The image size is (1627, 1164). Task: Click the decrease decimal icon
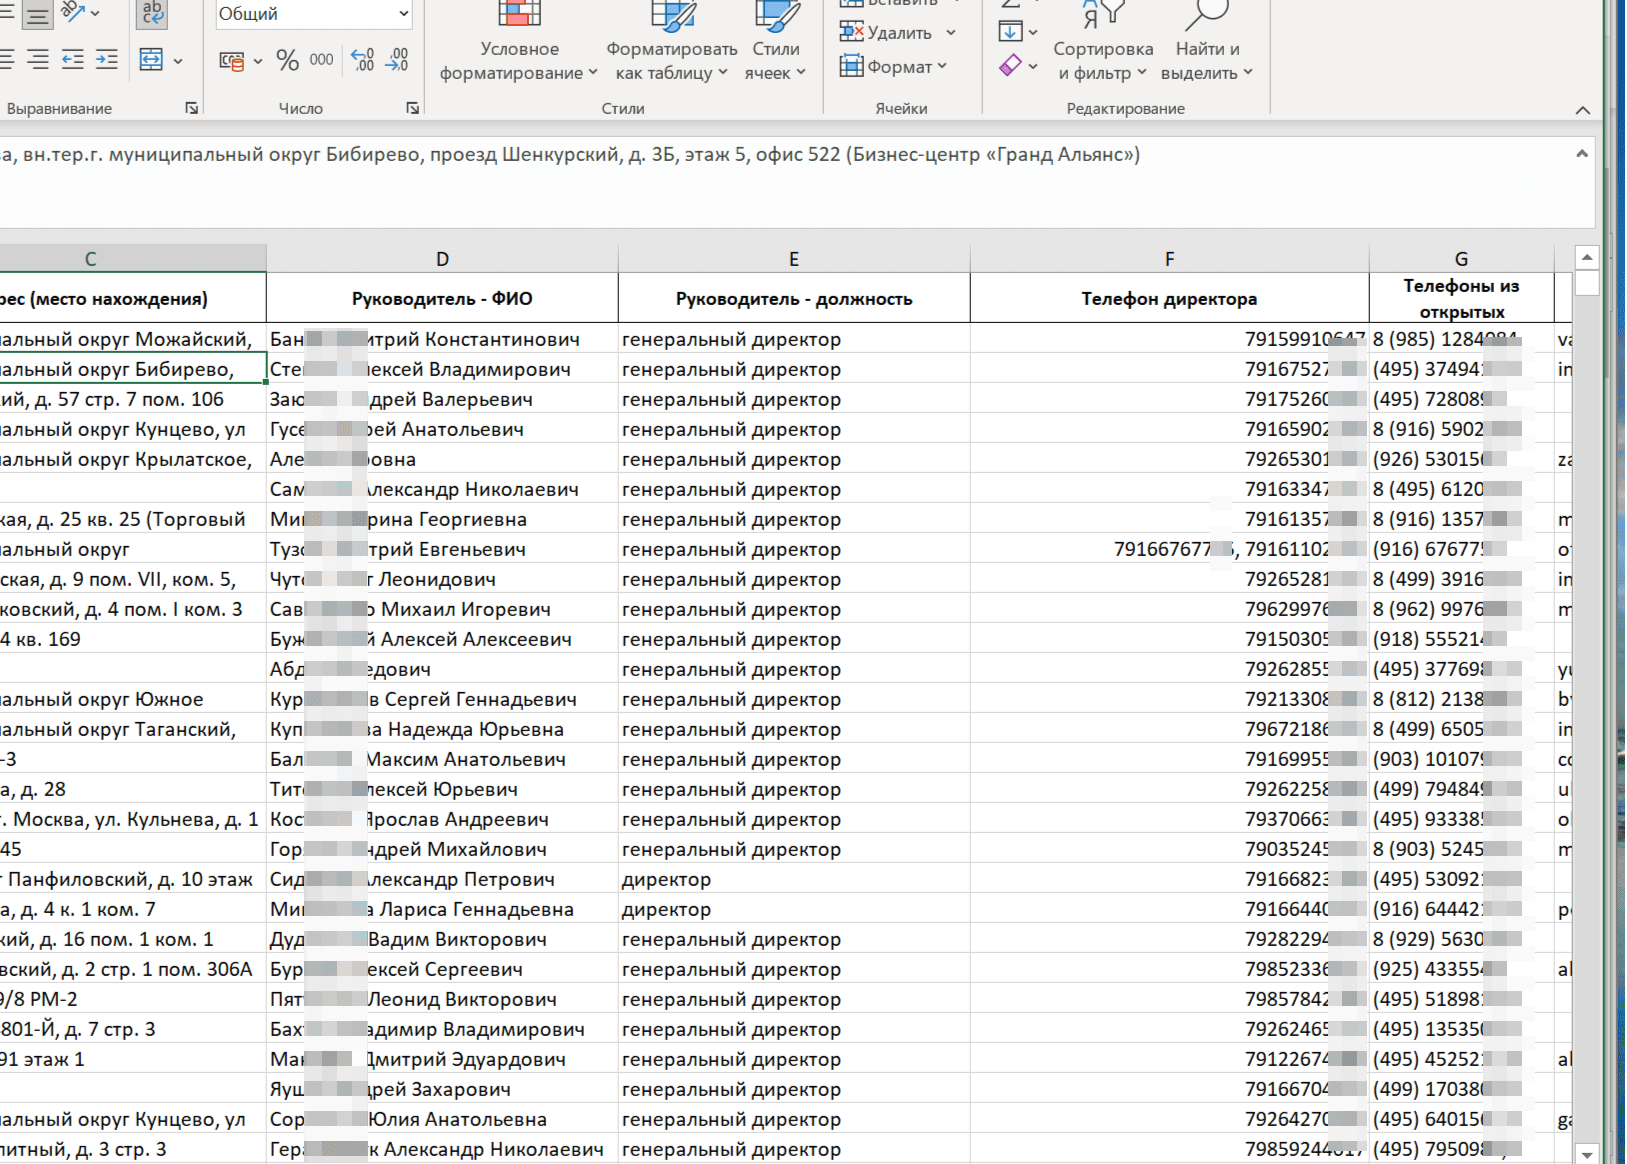click(x=397, y=60)
